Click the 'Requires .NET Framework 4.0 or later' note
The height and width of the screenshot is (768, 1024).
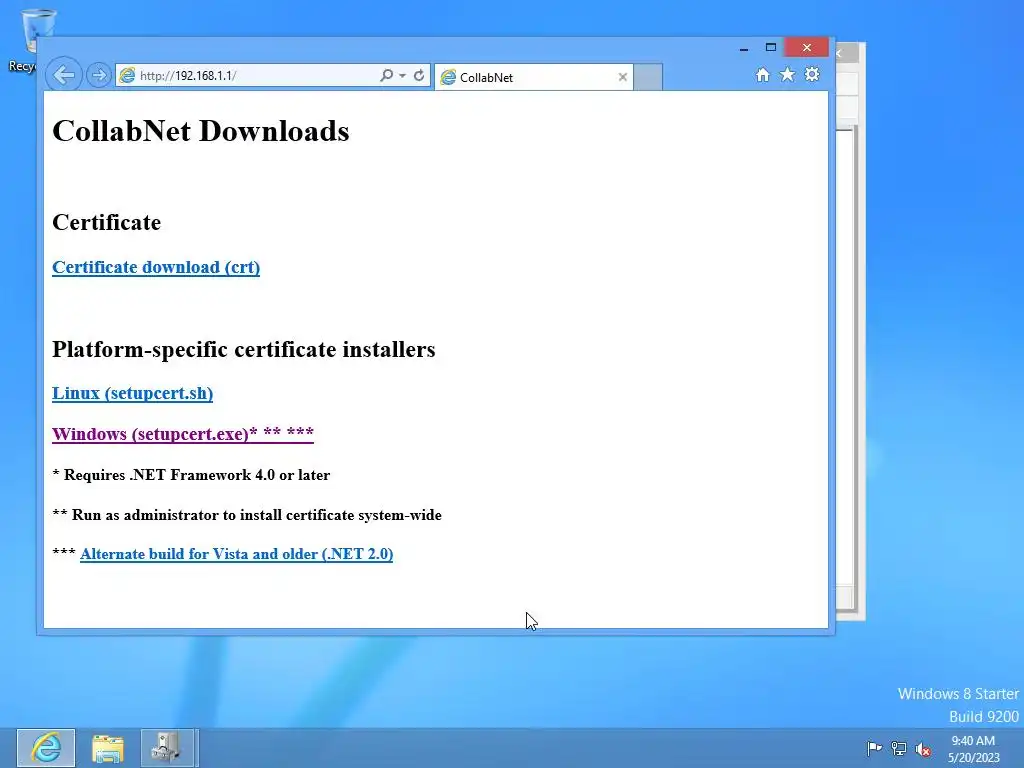coord(191,475)
